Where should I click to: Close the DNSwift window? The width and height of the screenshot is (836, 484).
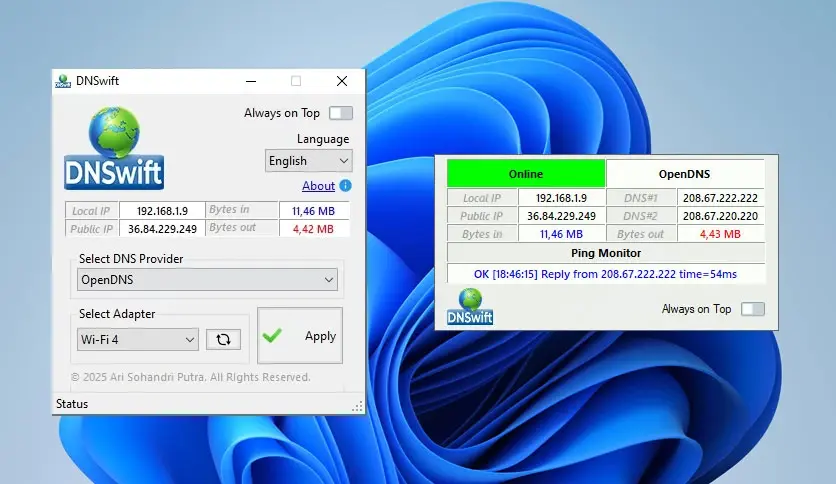342,81
